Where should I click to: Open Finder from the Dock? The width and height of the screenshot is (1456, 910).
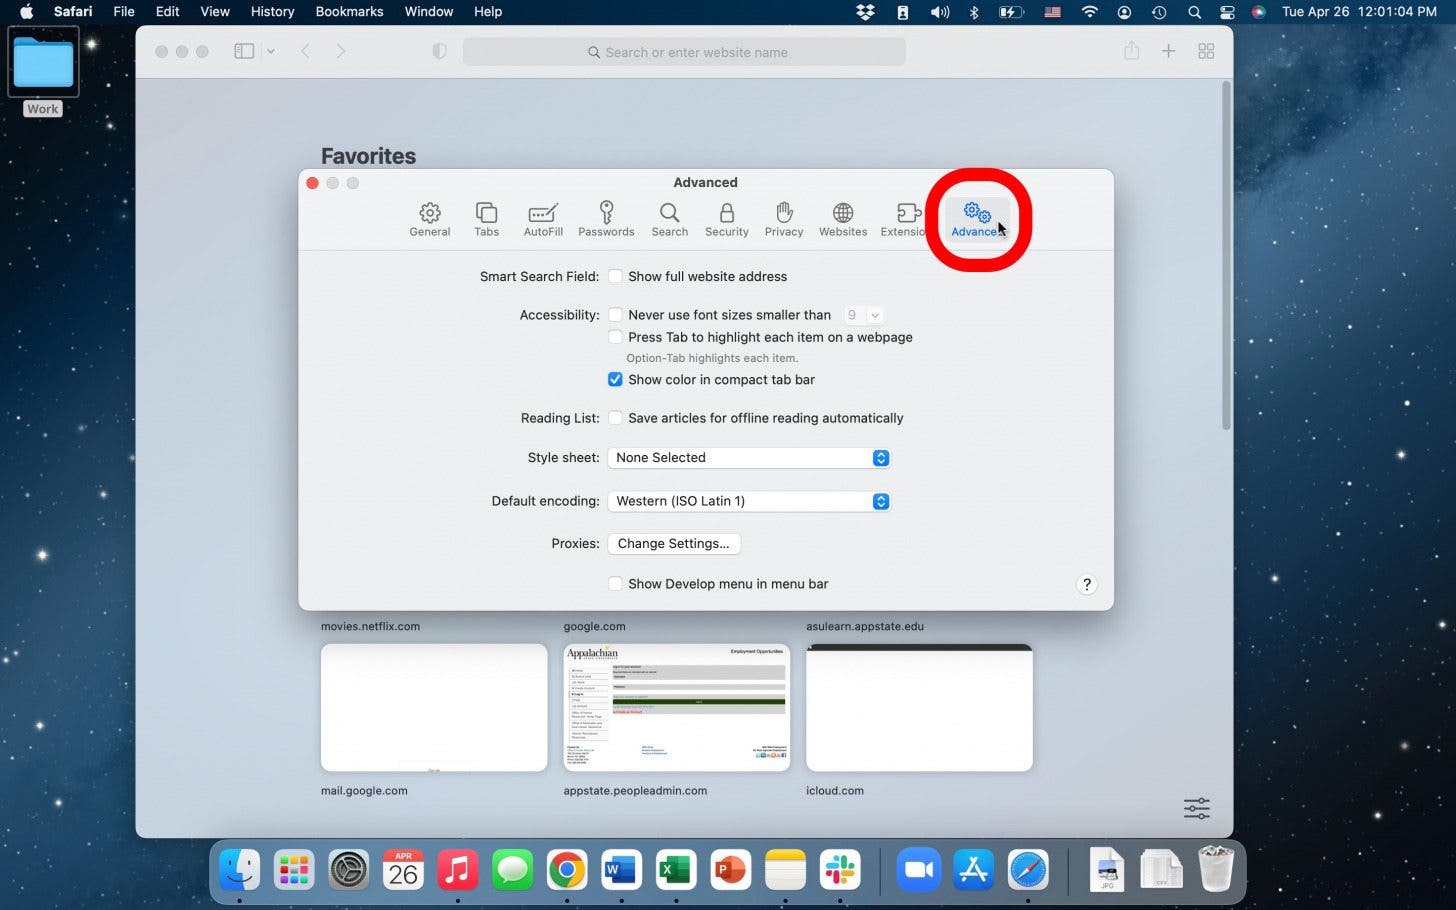(x=240, y=870)
